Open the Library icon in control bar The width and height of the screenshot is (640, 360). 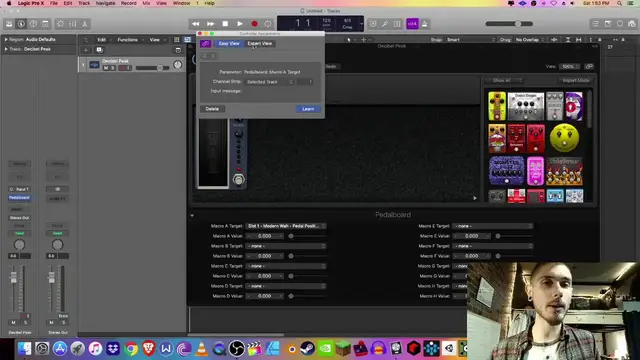(x=9, y=24)
